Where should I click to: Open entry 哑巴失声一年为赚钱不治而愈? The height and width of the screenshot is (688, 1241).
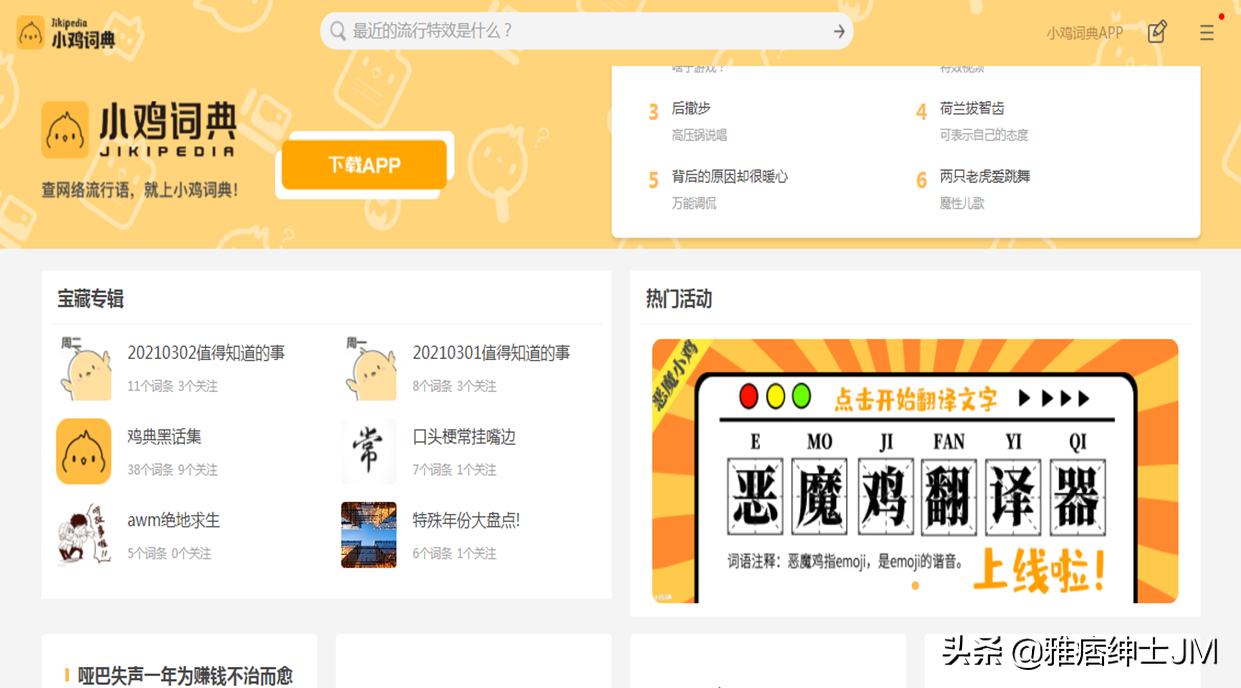pyautogui.click(x=186, y=676)
